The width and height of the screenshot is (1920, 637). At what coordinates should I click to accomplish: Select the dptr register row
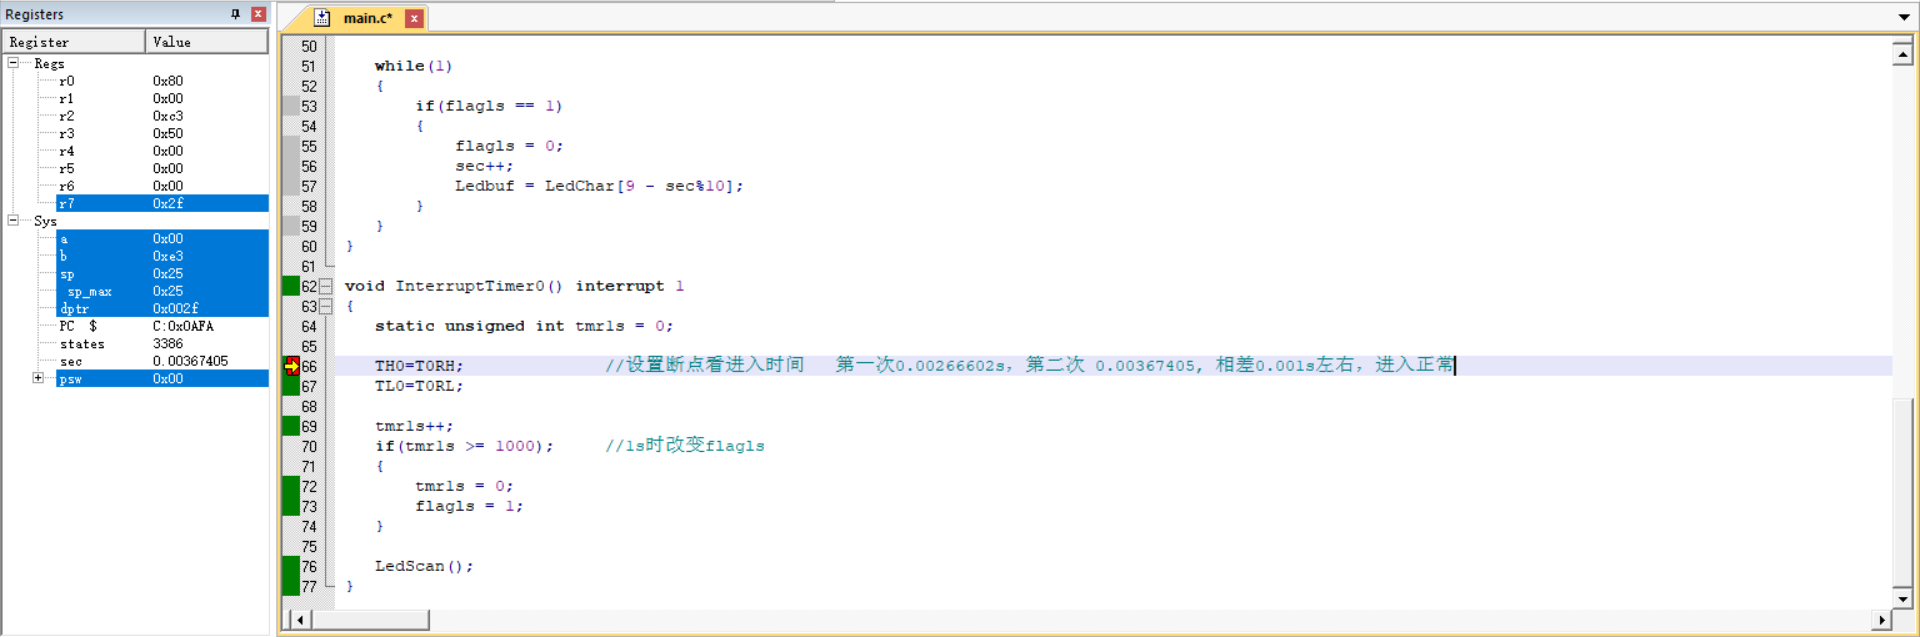(x=162, y=308)
